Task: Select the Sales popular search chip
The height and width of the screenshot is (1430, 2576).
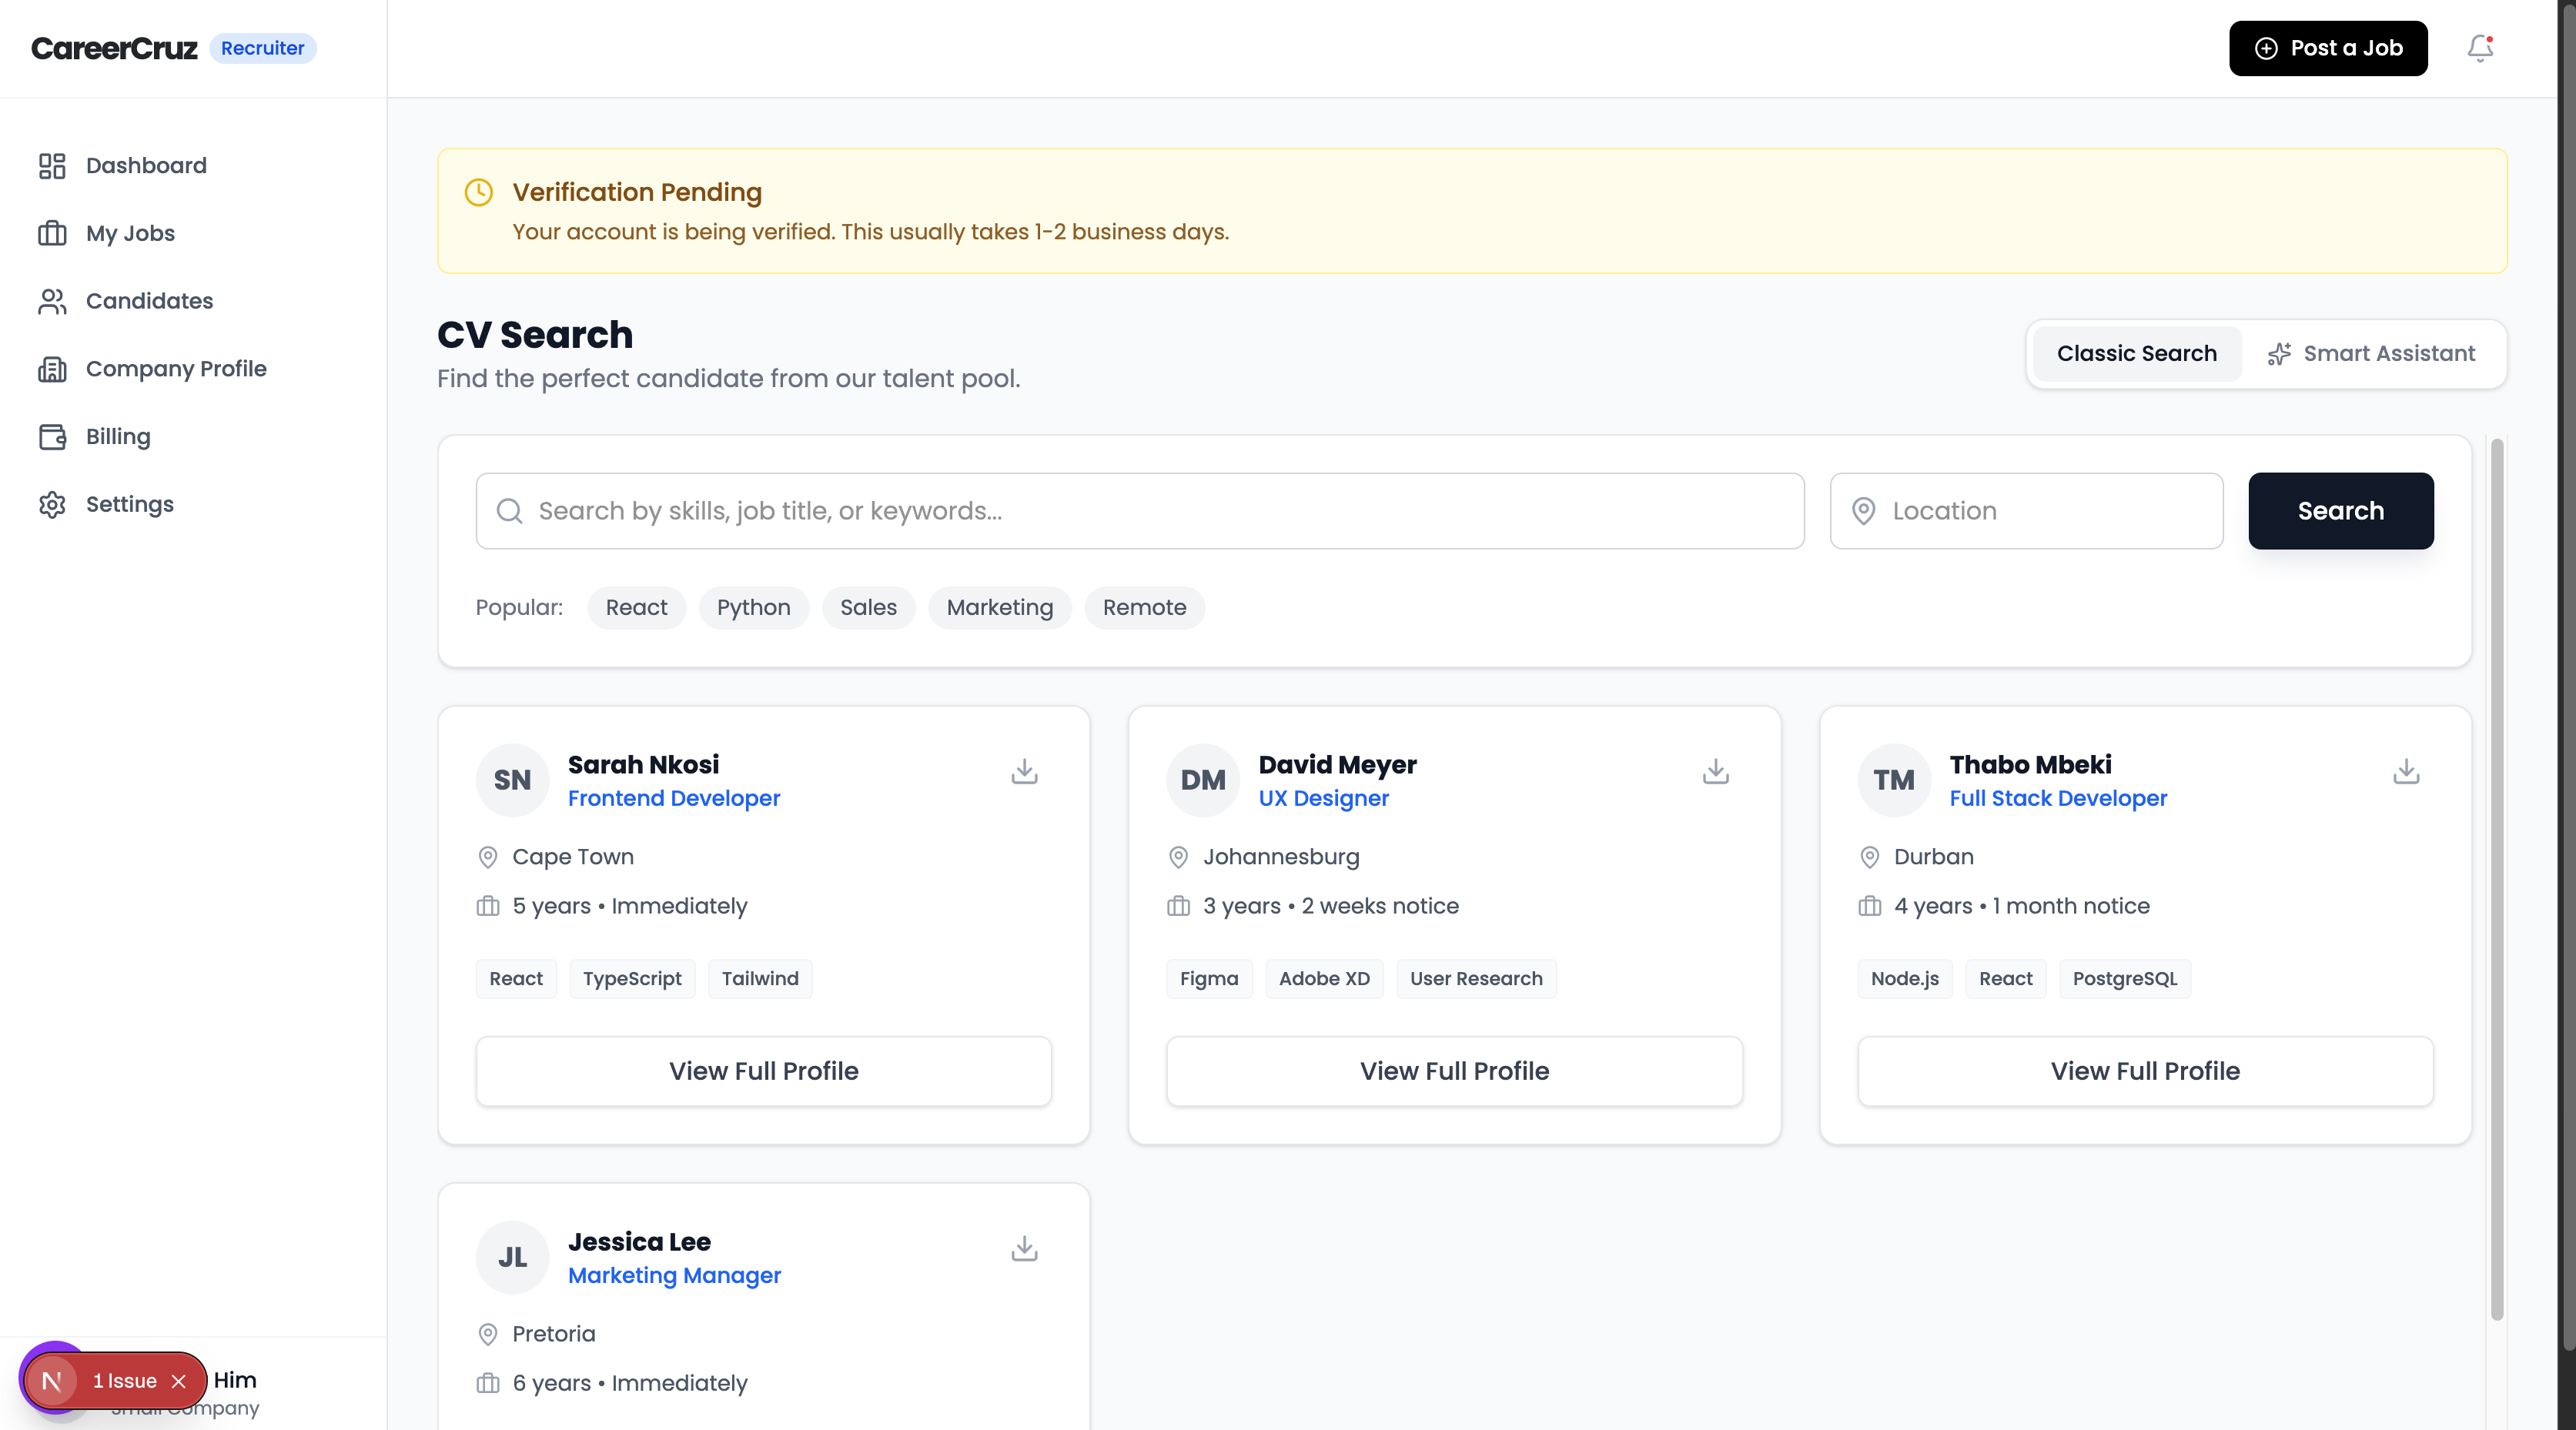Action: click(x=868, y=608)
